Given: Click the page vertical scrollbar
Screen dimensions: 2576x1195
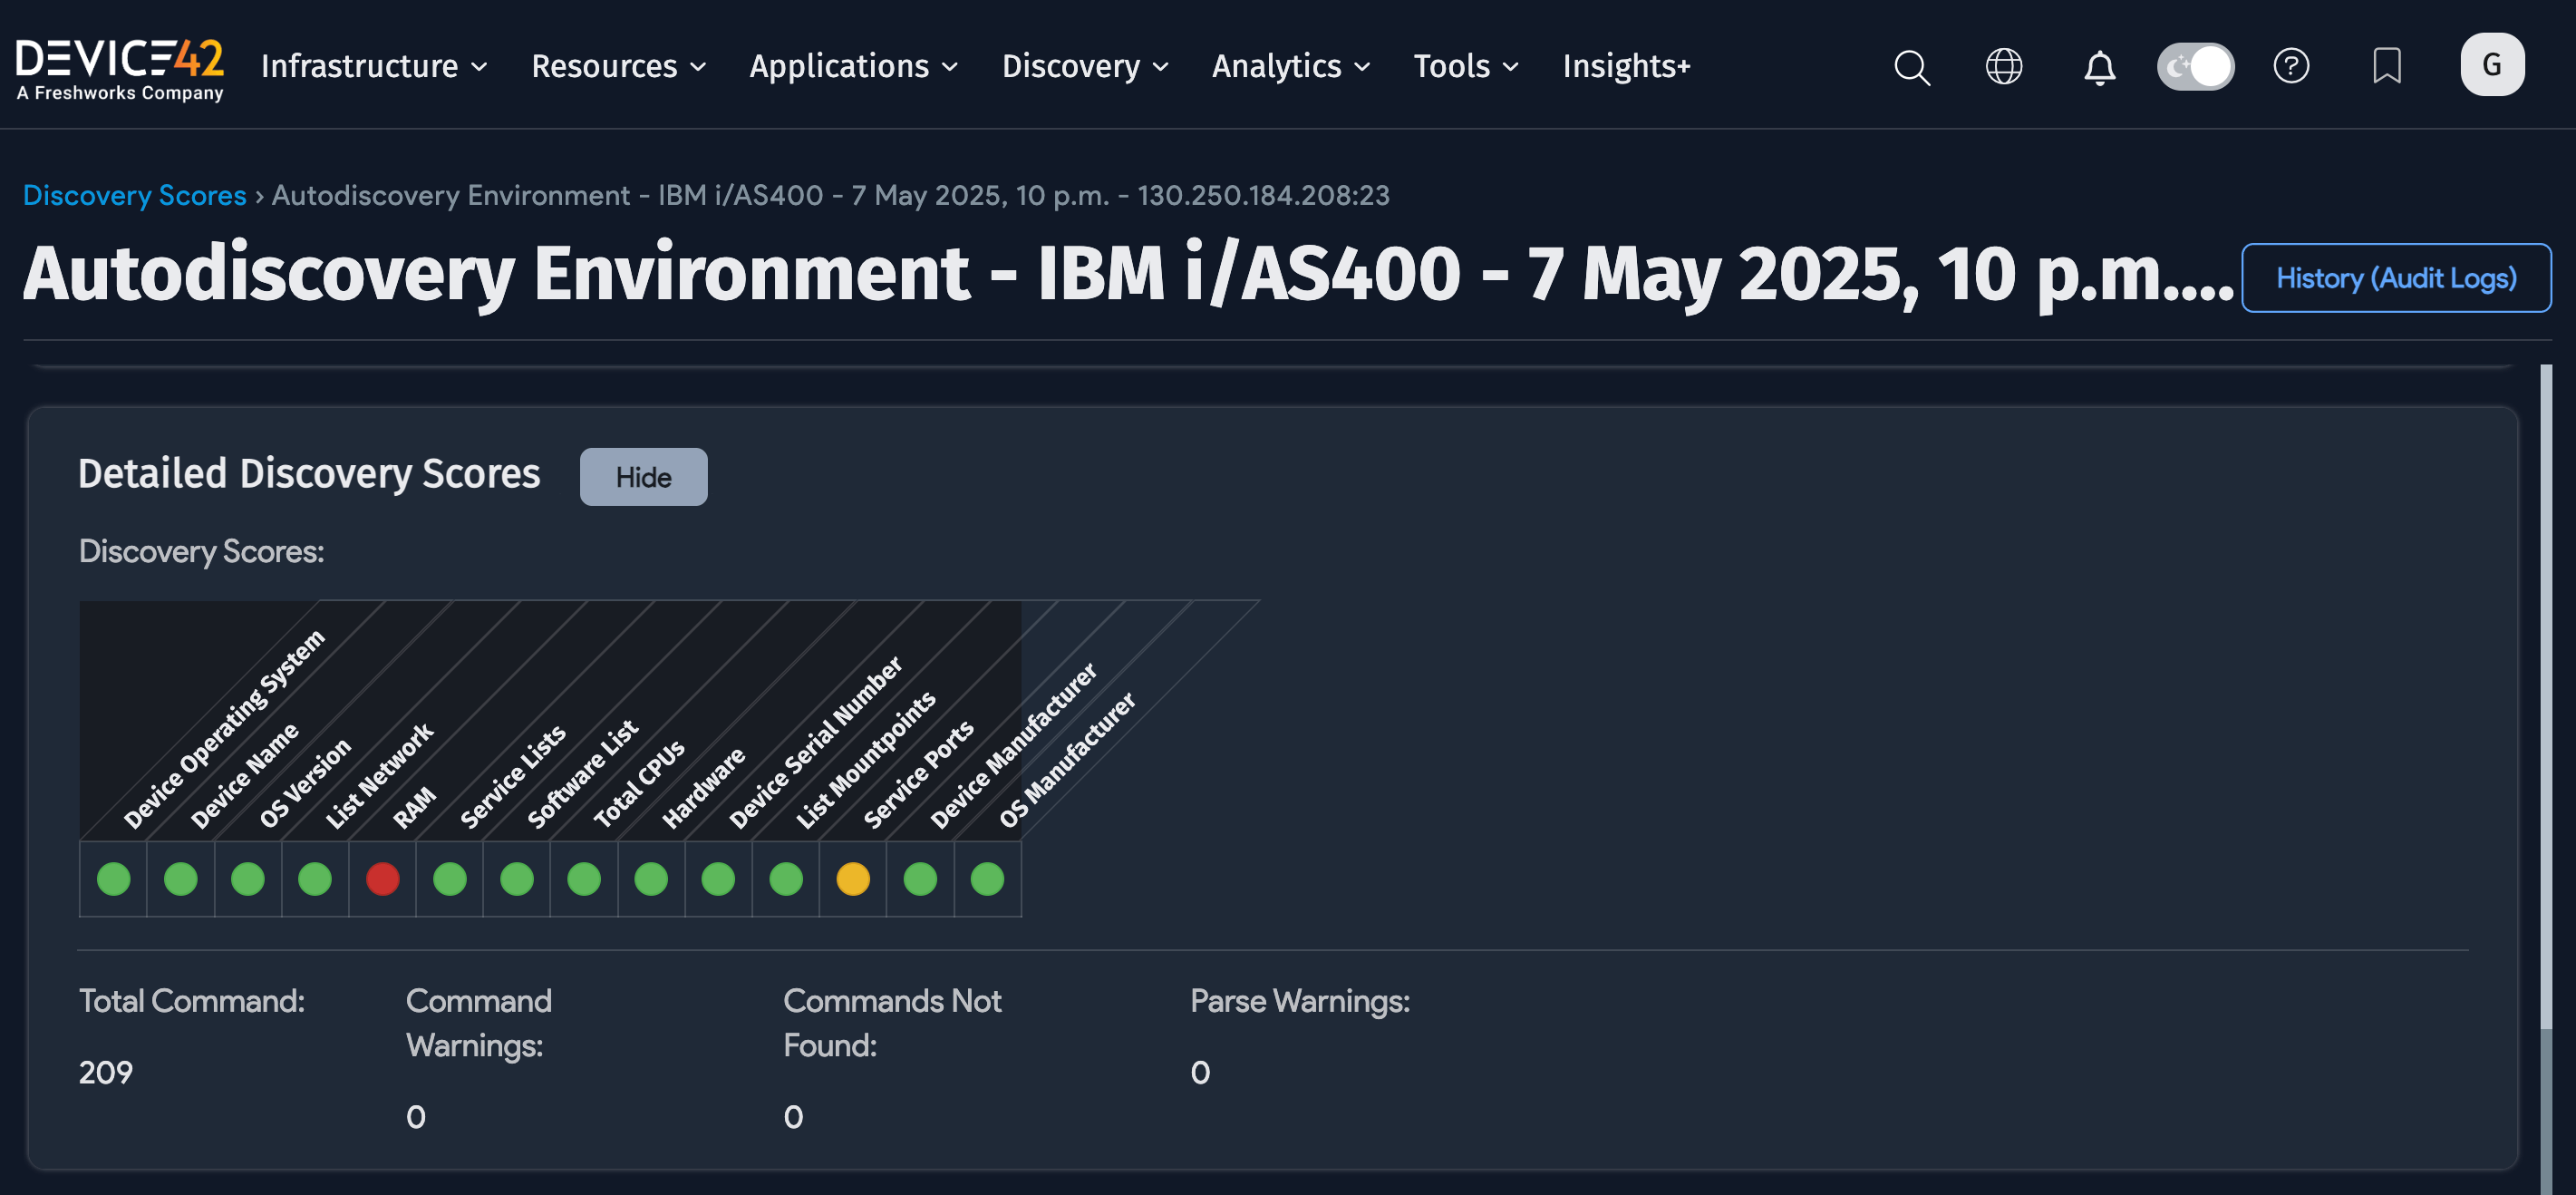Looking at the screenshot, I should click(x=2545, y=700).
